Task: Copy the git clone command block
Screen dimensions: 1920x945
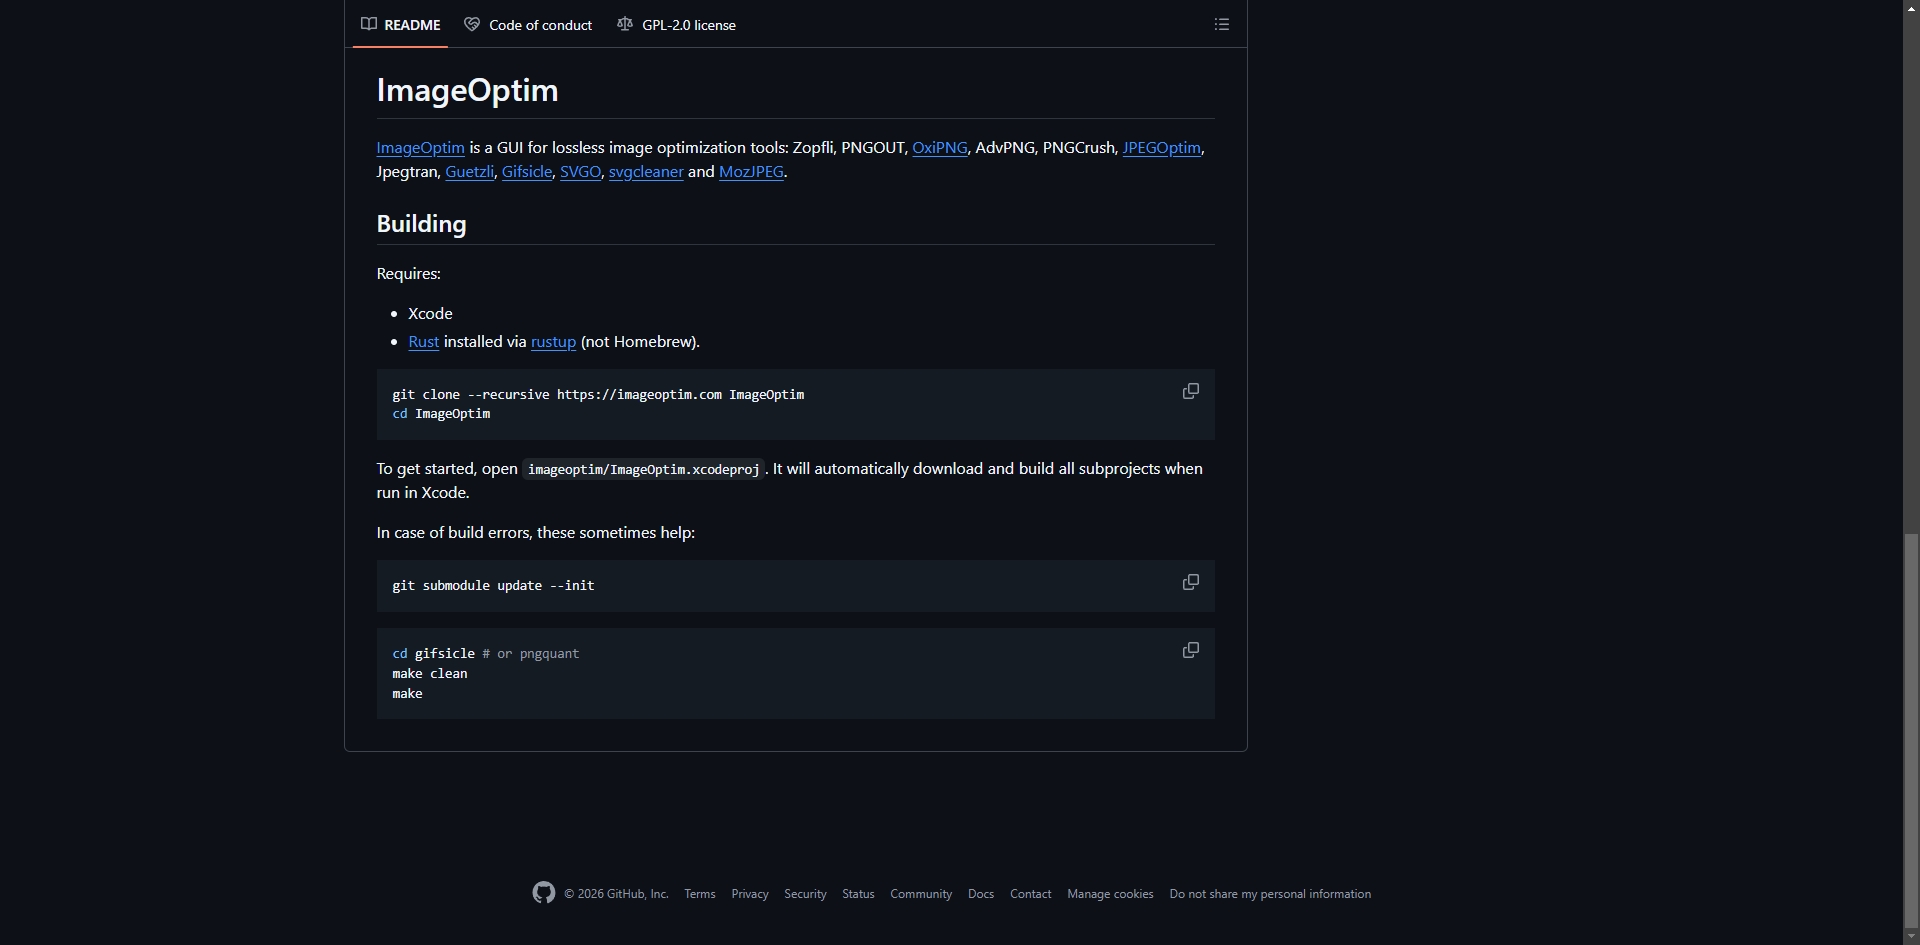Action: click(1190, 391)
